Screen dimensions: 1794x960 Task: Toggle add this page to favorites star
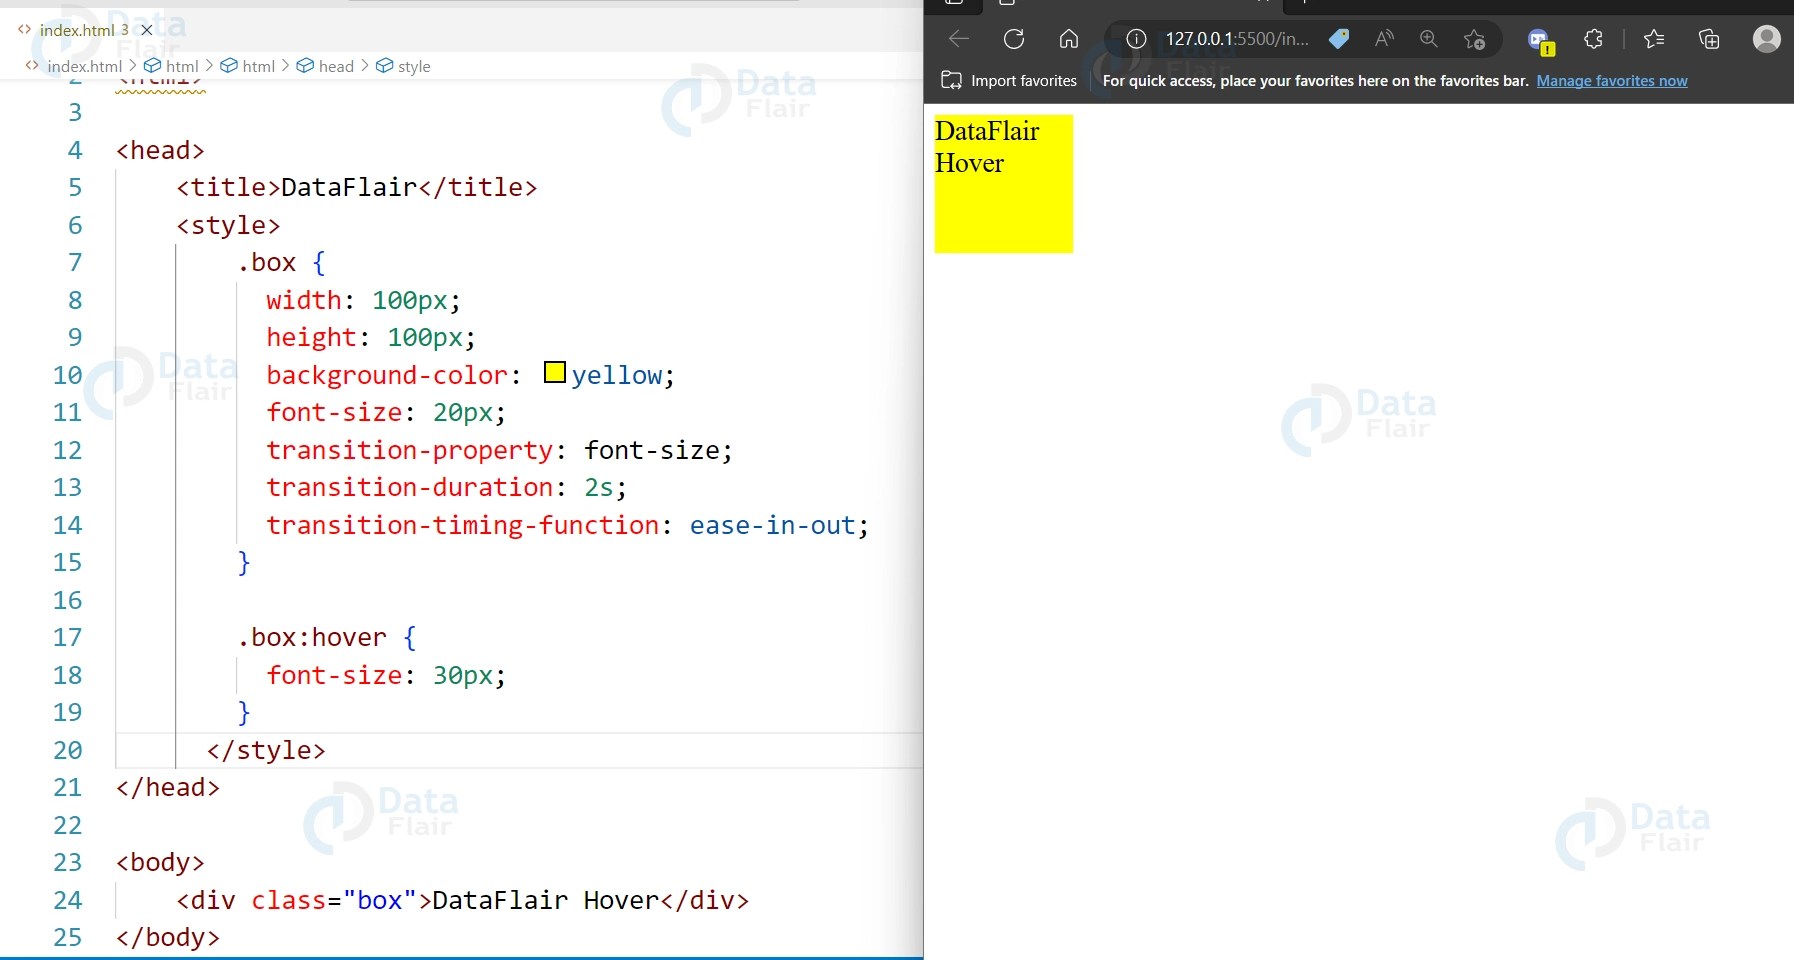click(x=1475, y=40)
